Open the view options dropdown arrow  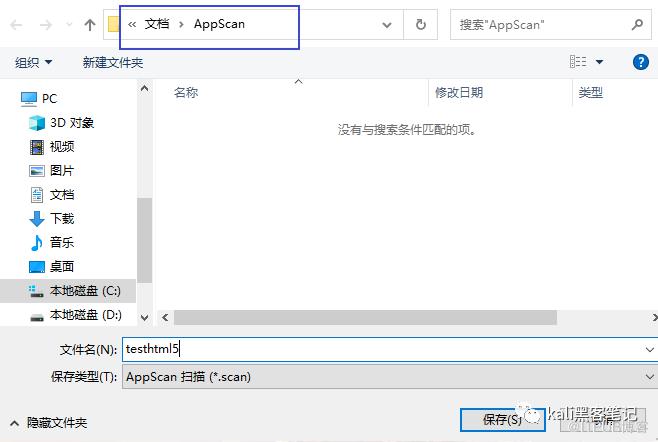[599, 62]
